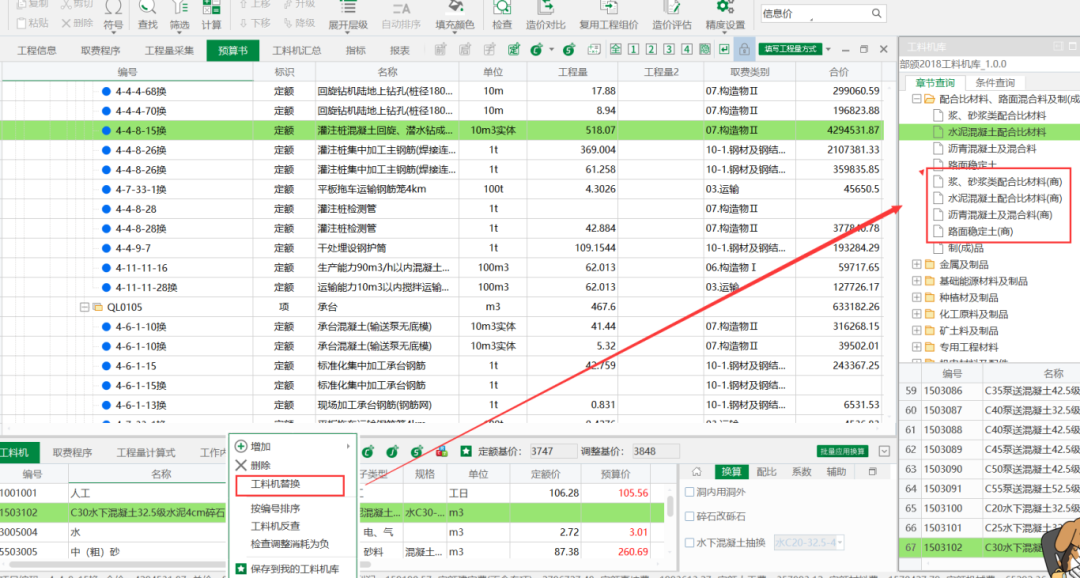Open the 筛选 filter tool

point(180,15)
